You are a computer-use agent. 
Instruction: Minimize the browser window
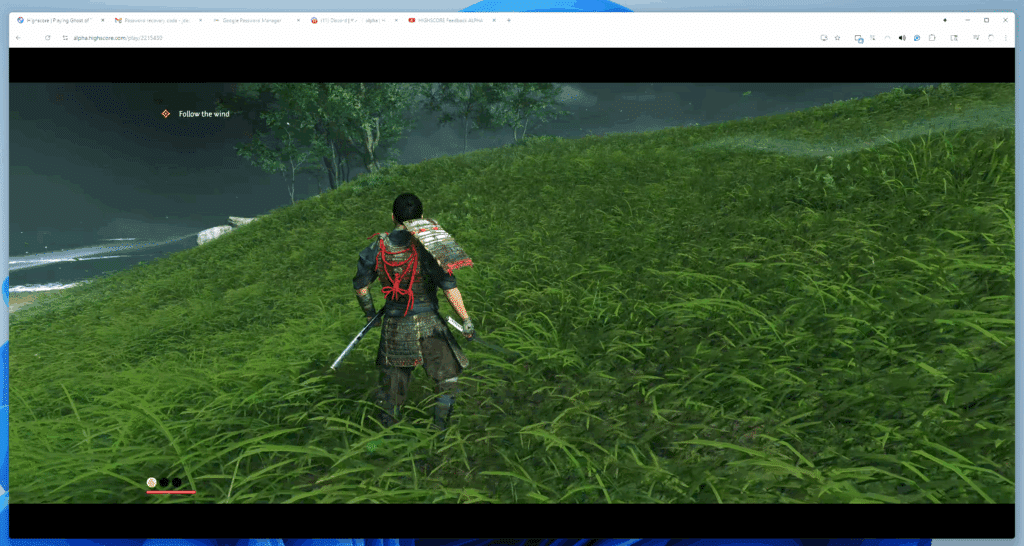click(x=968, y=20)
